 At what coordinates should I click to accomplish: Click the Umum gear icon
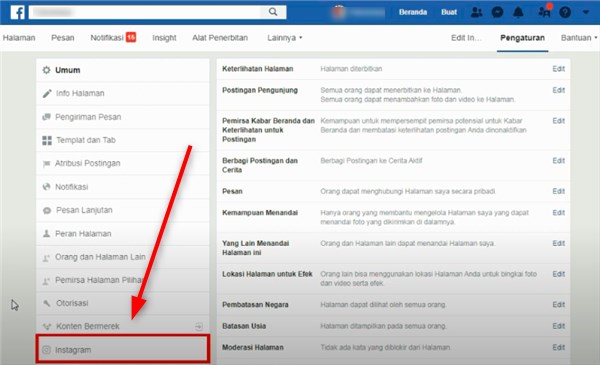point(46,70)
